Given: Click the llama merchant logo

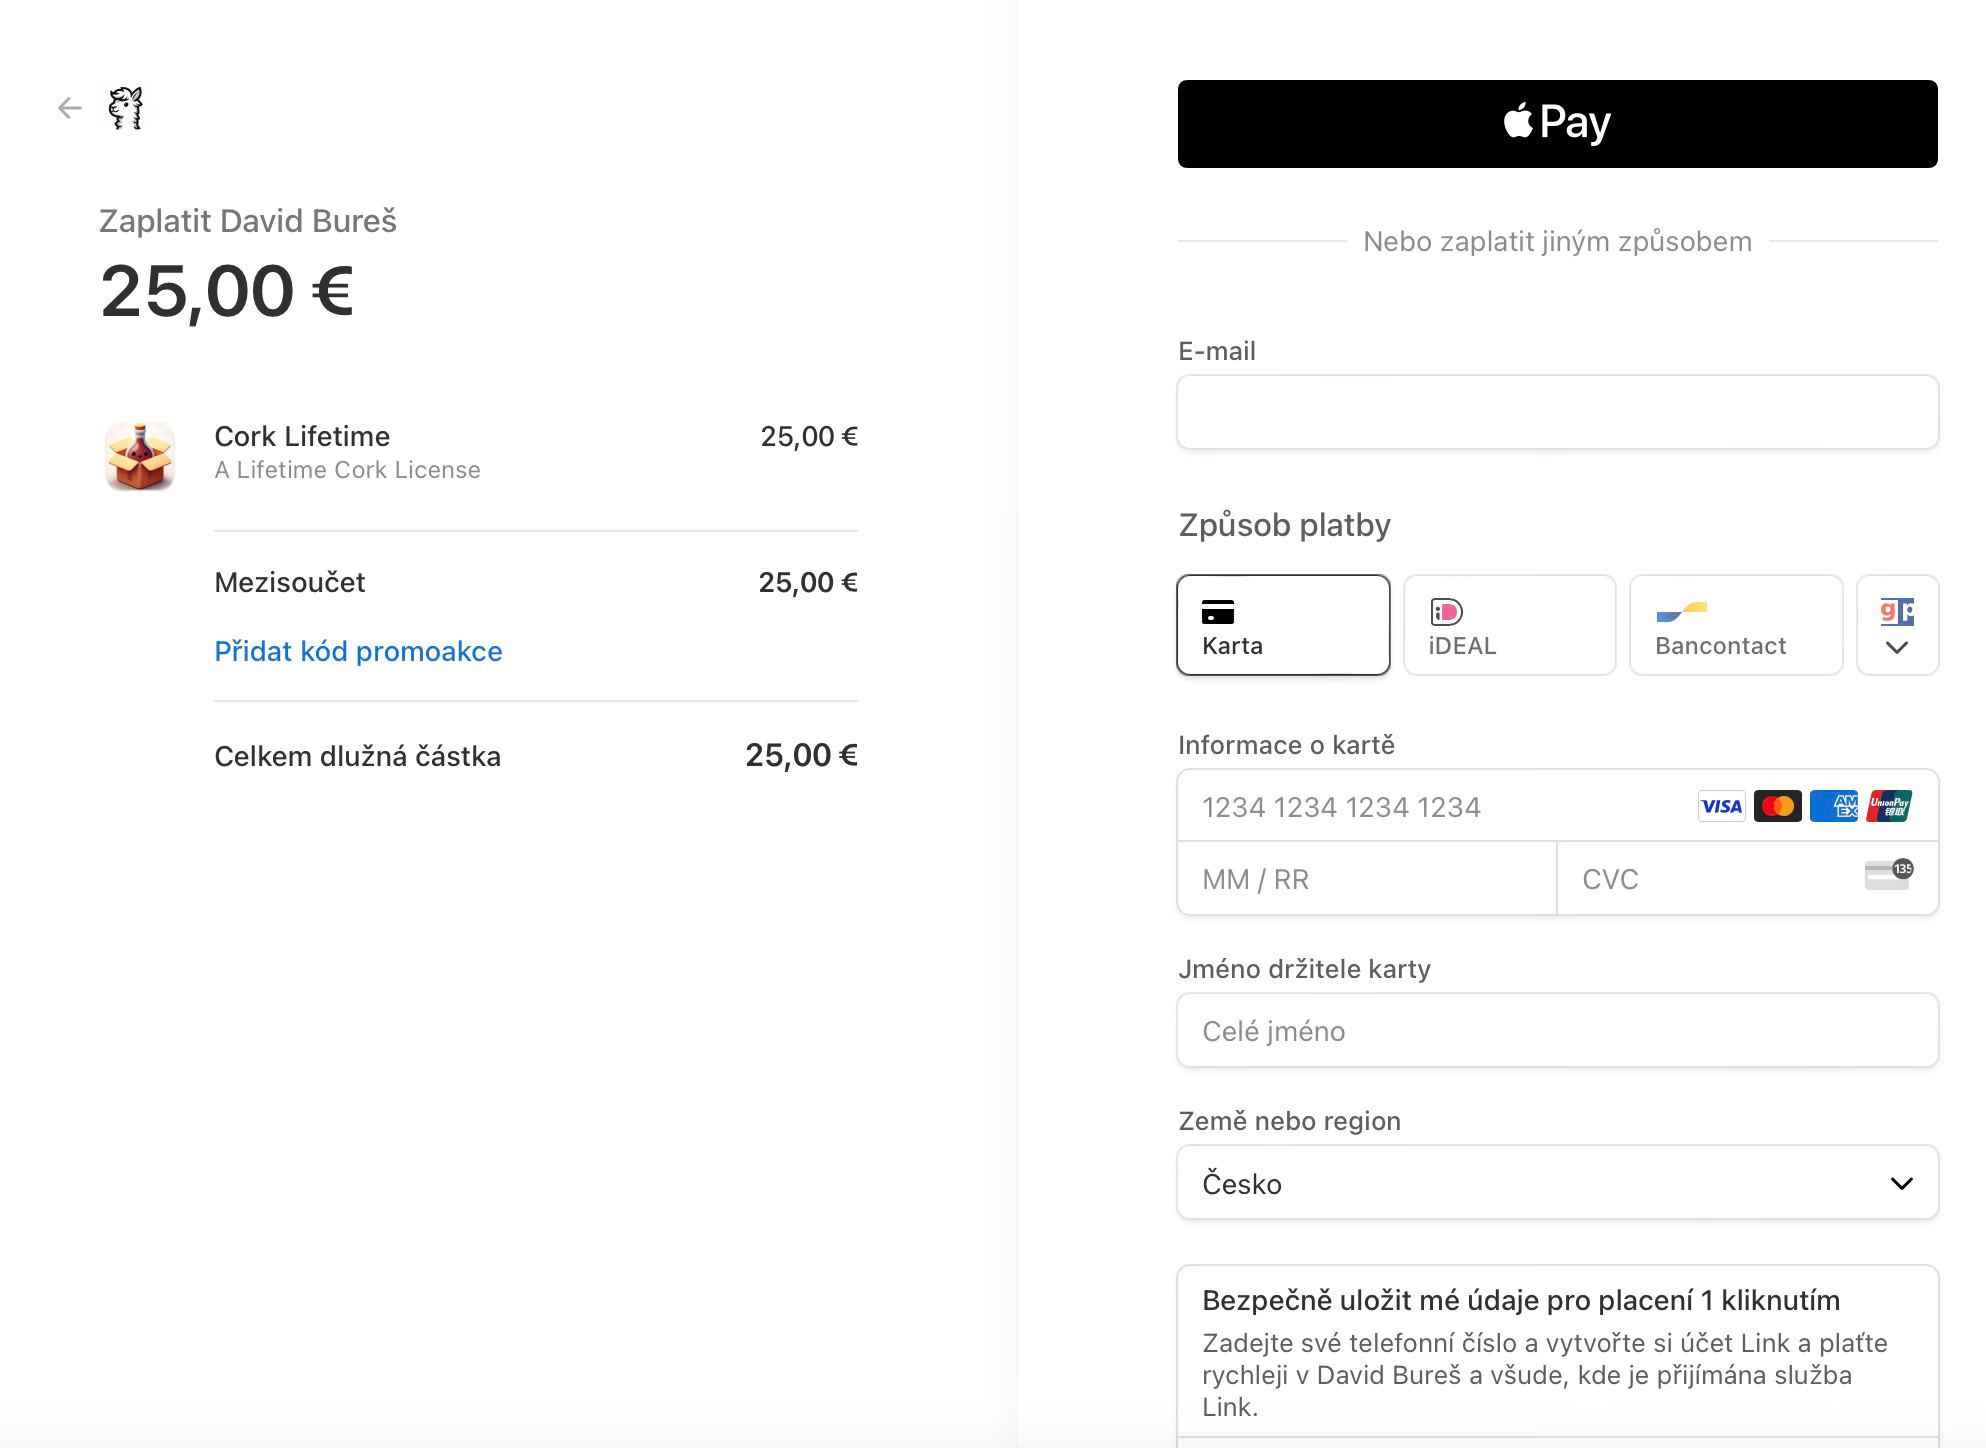Looking at the screenshot, I should [126, 108].
